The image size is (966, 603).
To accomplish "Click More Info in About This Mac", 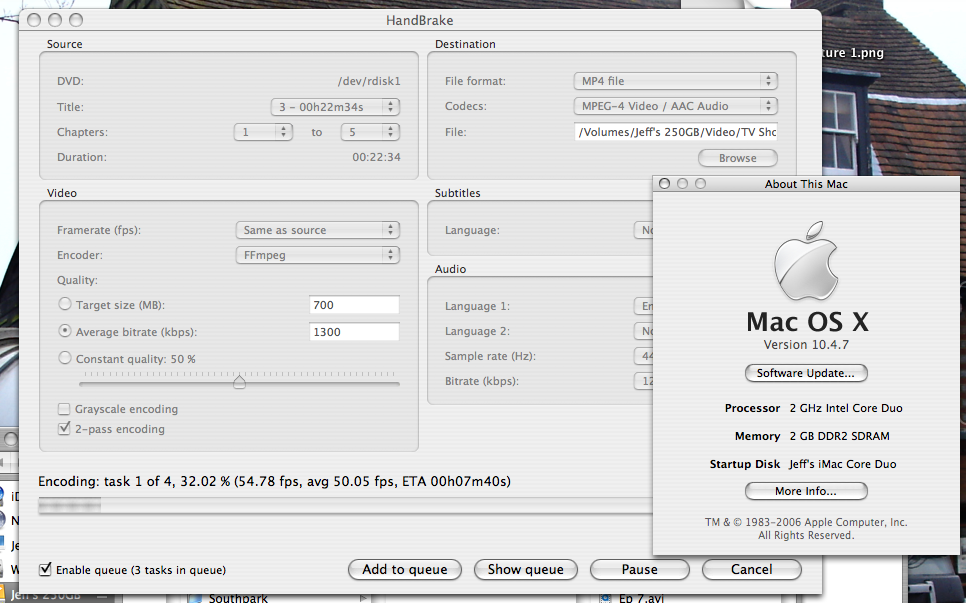I will pyautogui.click(x=806, y=492).
